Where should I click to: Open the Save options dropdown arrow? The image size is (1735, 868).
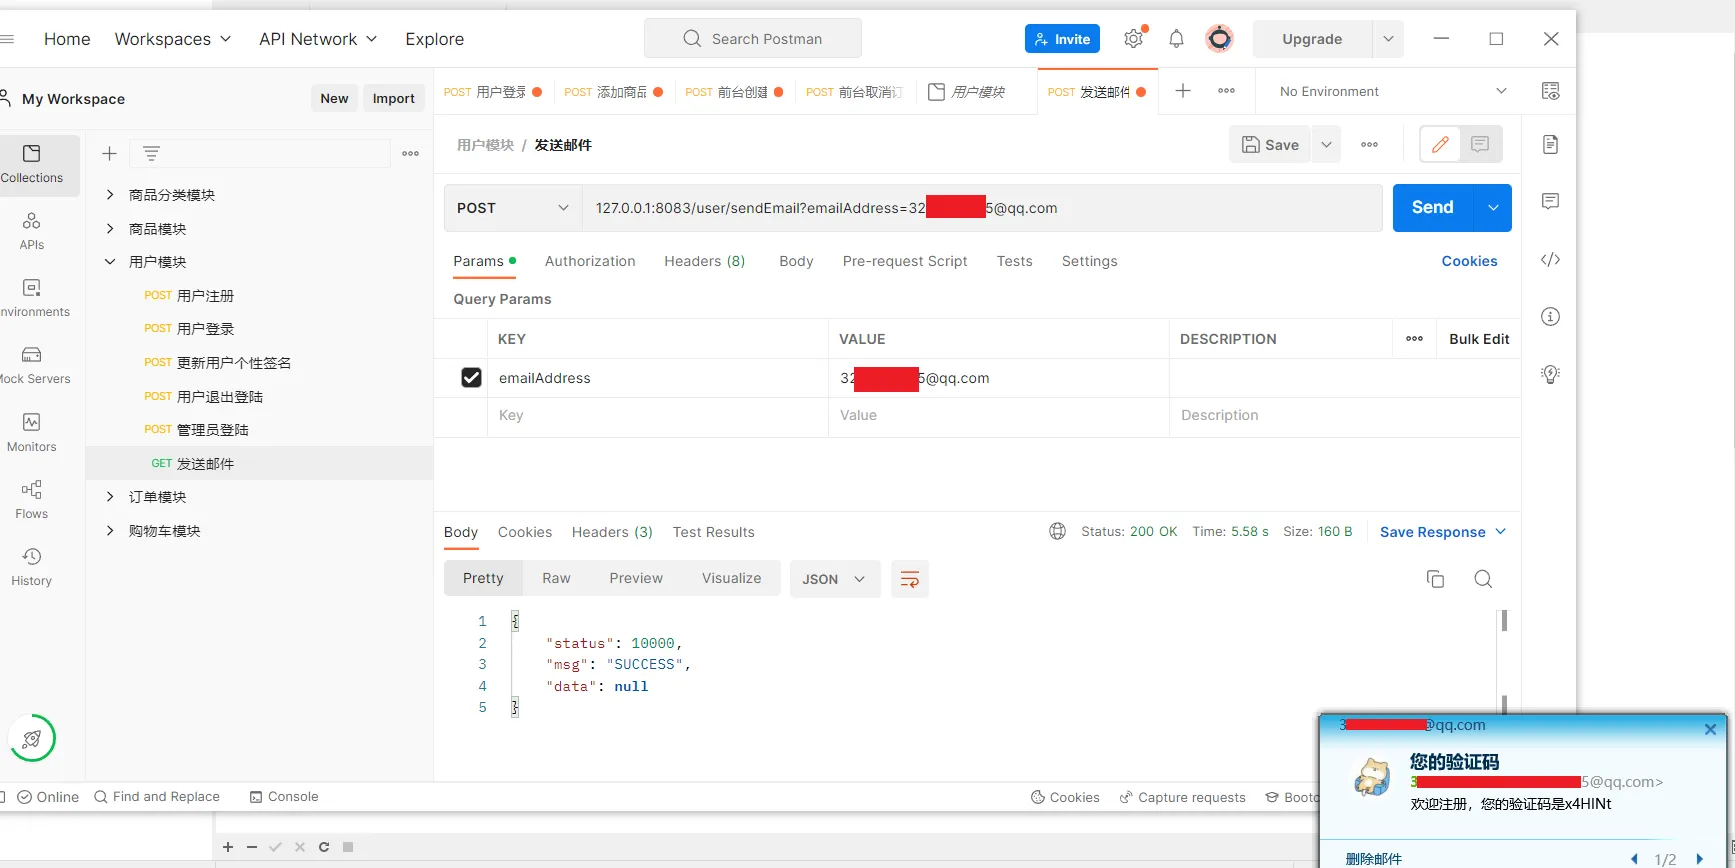click(1326, 145)
